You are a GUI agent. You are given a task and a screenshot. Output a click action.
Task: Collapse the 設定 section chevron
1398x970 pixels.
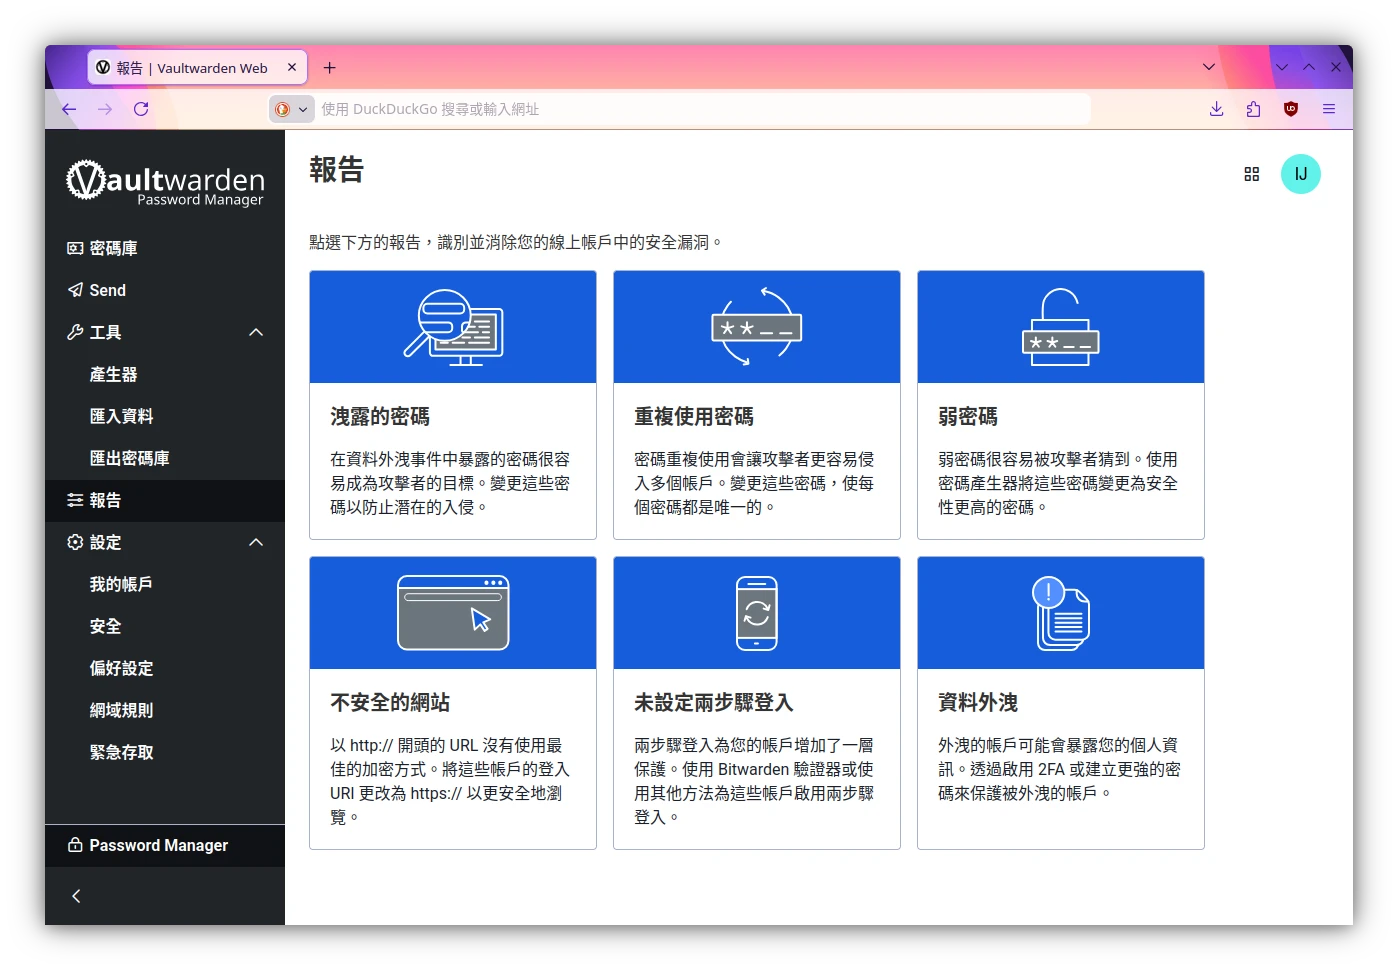[256, 542]
